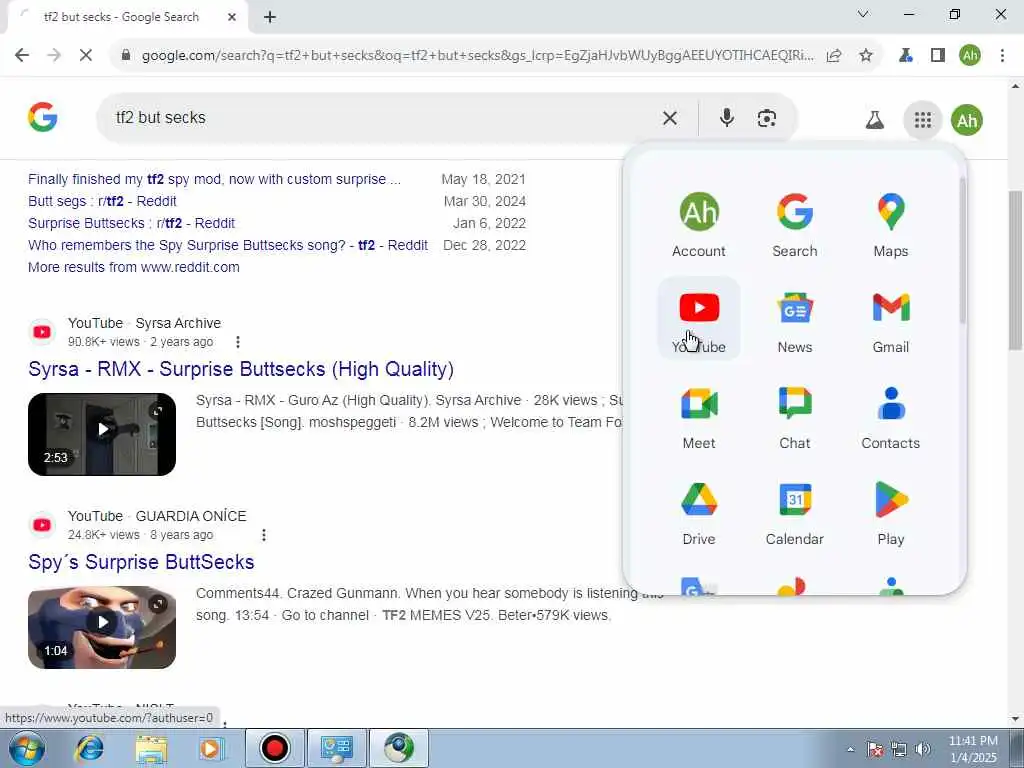The image size is (1024, 768).
Task: Open 'Surprise Buttsecks : r/tf2' Reddit link
Action: [x=131, y=223]
